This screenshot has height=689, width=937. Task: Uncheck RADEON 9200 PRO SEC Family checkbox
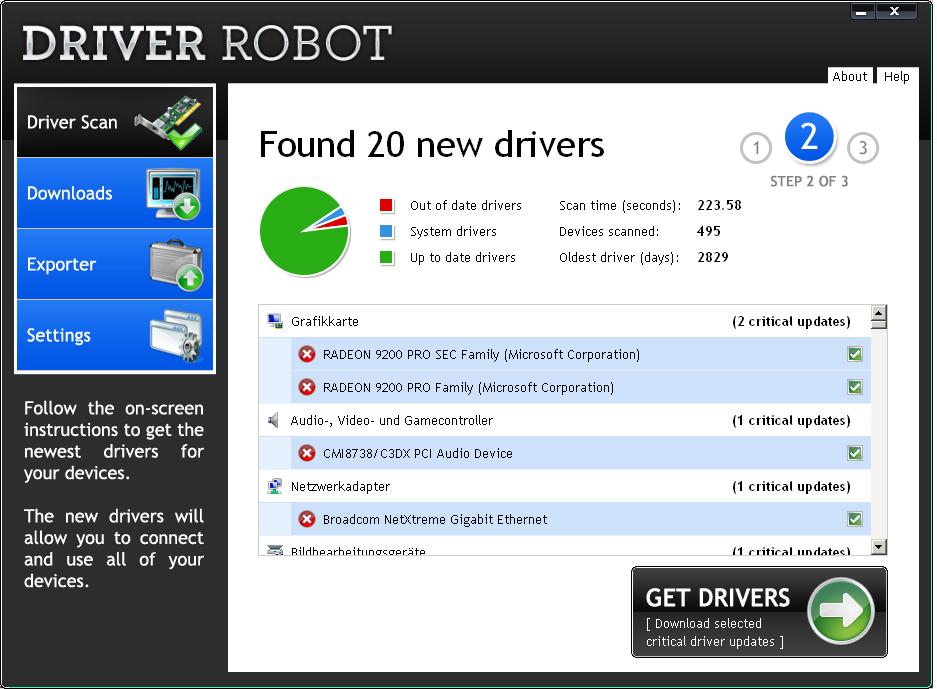click(854, 354)
